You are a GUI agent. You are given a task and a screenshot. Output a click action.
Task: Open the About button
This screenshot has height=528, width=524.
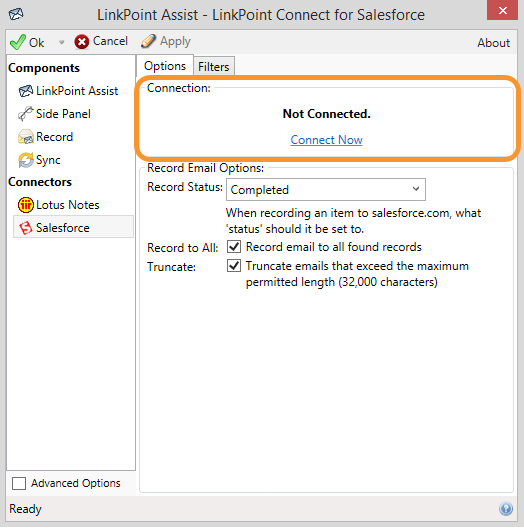[493, 43]
